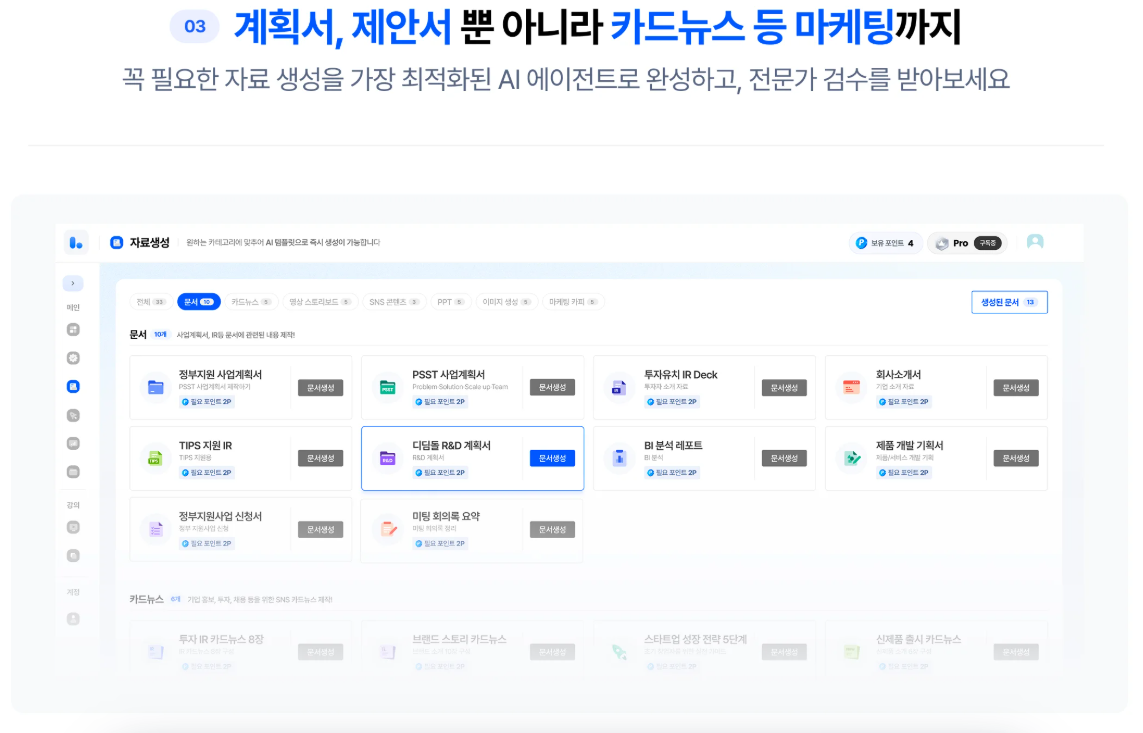
Task: Click the green TIPS file icon
Action: click(x=155, y=458)
